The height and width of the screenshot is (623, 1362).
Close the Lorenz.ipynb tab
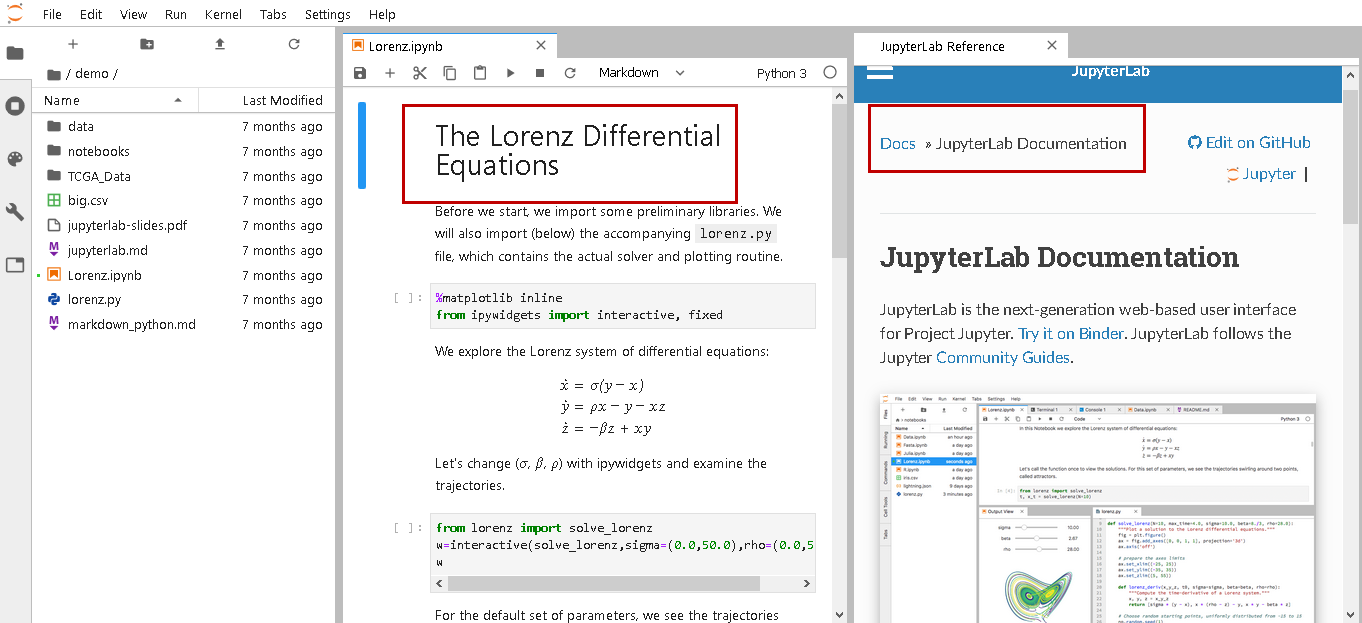[x=541, y=46]
